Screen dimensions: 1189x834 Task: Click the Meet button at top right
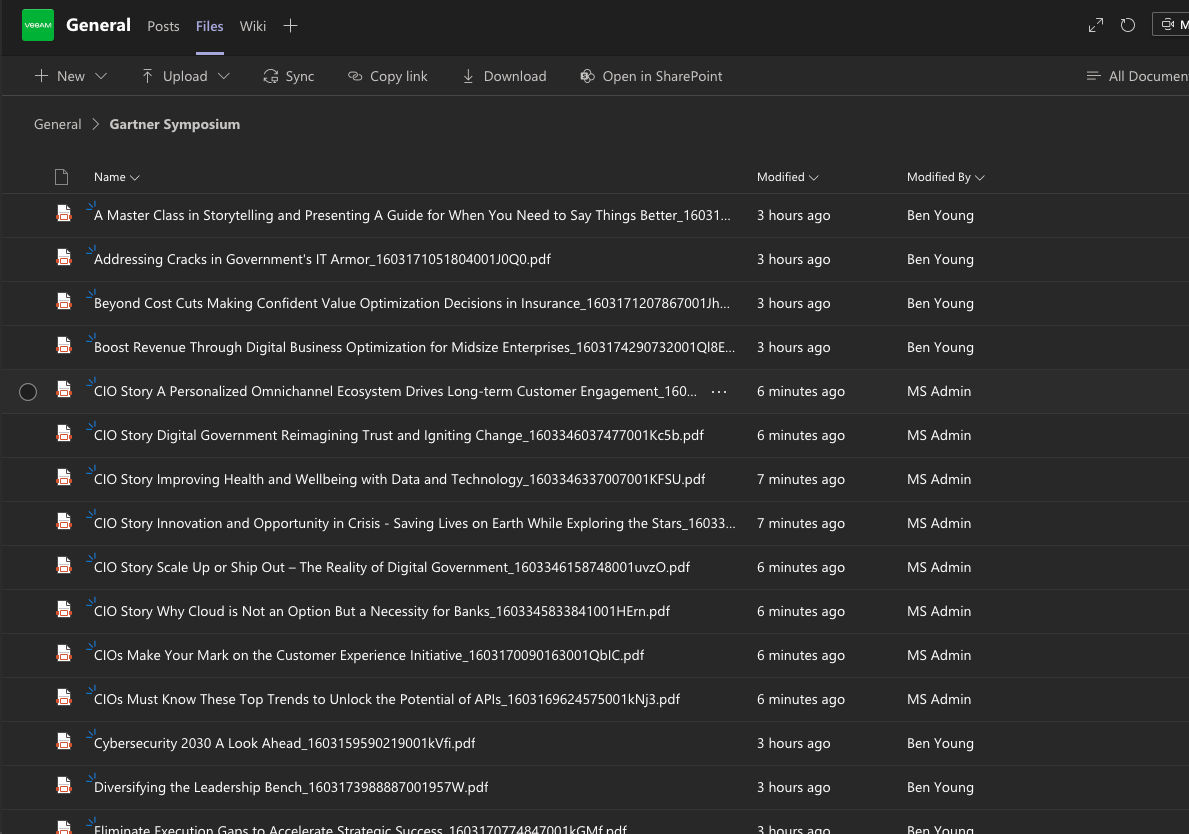click(x=1171, y=24)
